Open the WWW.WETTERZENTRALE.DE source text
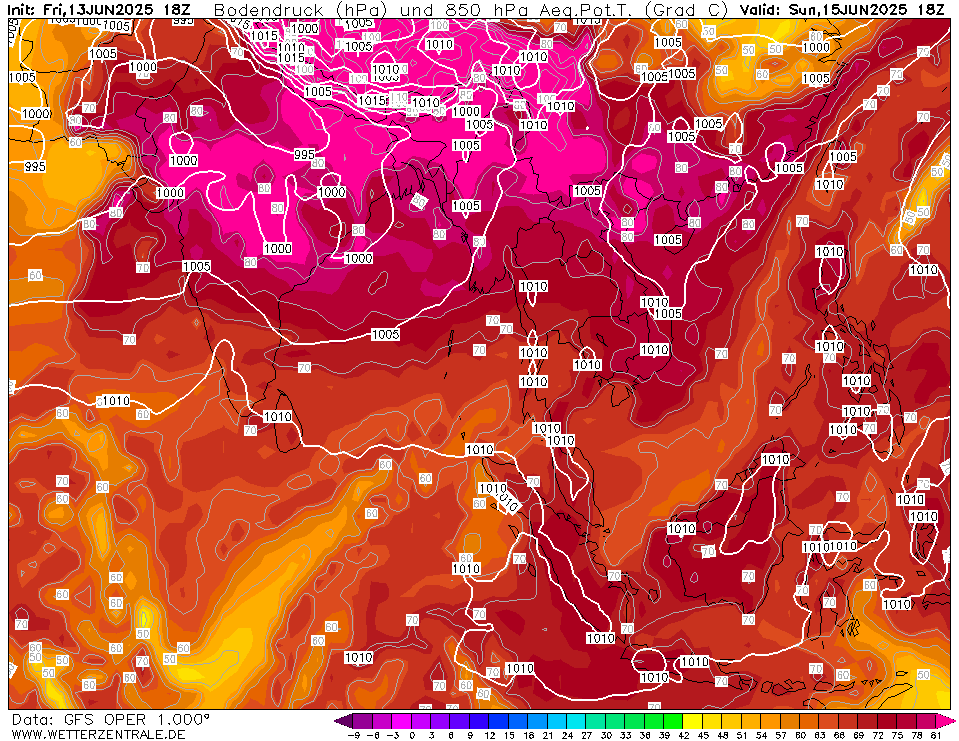959x741 pixels. click(x=98, y=734)
